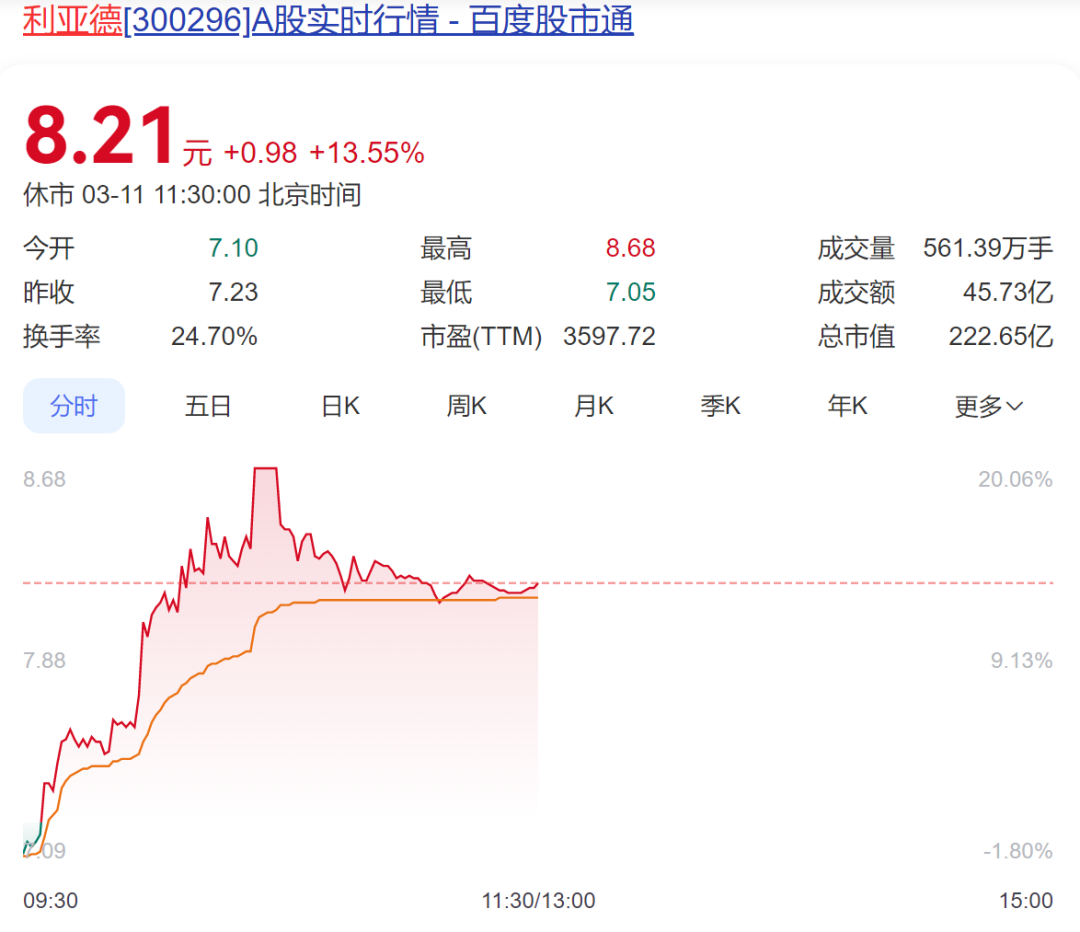Click the timestamp 休市 03-11 11:30:00 北京时间
1080x932 pixels.
192,195
